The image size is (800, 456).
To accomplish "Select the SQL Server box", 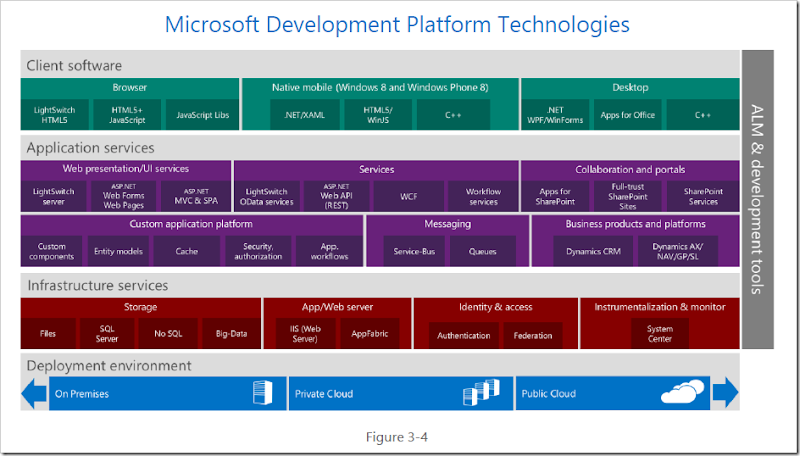I will point(107,334).
